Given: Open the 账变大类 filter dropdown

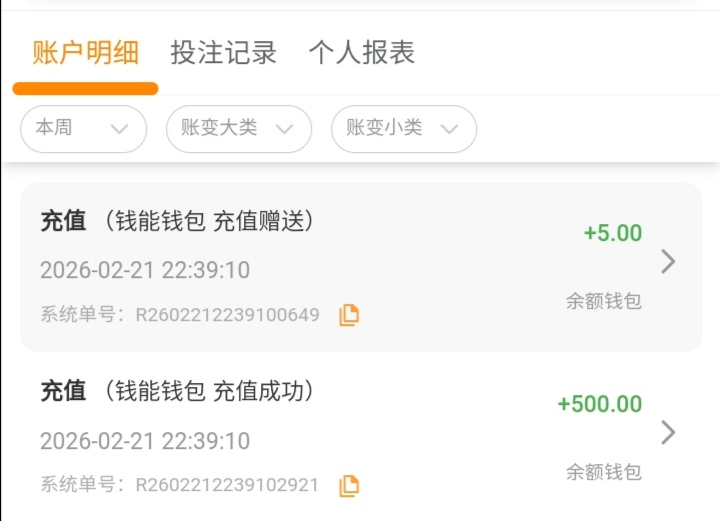Looking at the screenshot, I should [238, 129].
